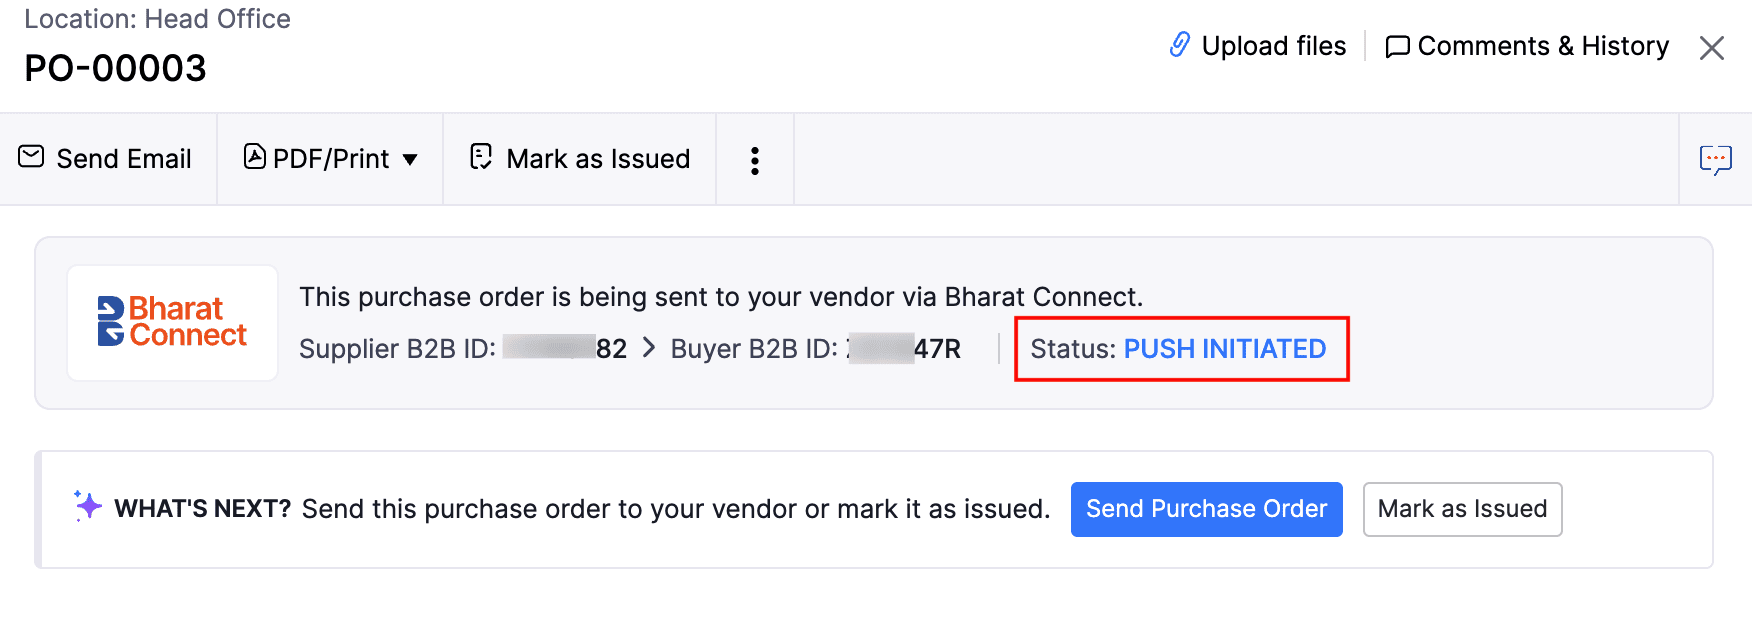The width and height of the screenshot is (1752, 632).
Task: Open the PUSH INITIATED status link
Action: pos(1224,349)
